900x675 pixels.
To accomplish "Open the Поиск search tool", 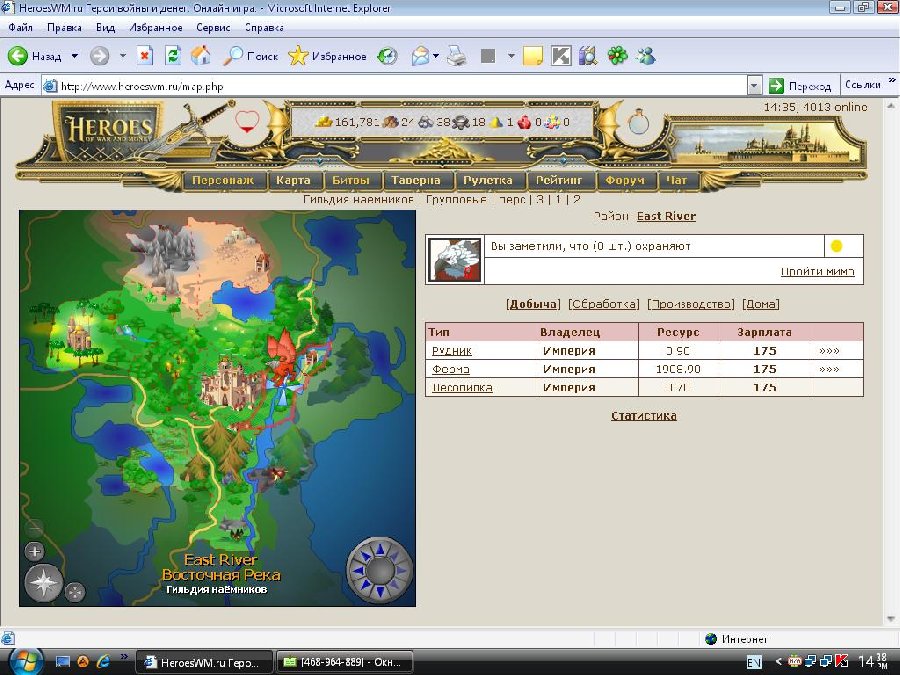I will coord(252,56).
